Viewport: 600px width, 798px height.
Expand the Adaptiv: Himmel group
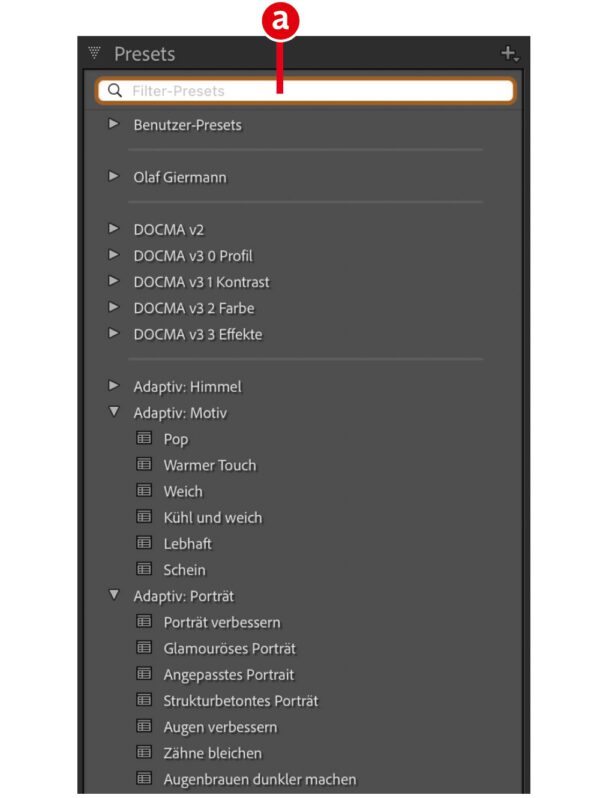114,385
